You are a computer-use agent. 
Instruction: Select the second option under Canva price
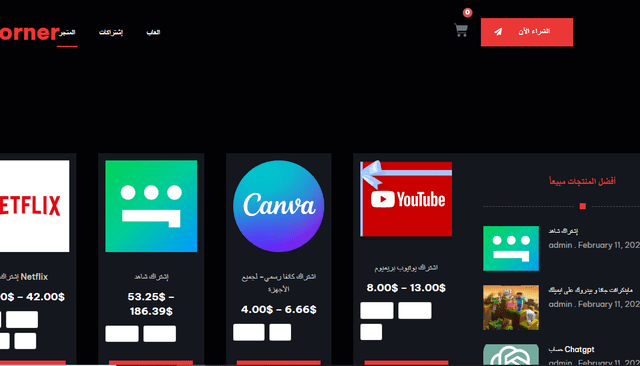click(280, 332)
